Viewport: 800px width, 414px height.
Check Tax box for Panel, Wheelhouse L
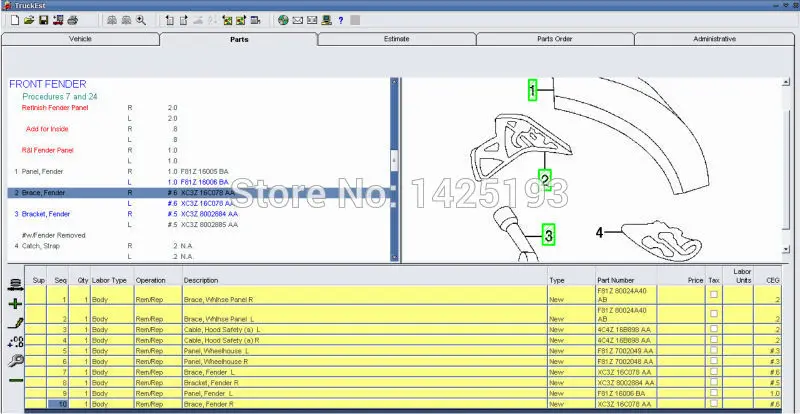[x=714, y=350]
